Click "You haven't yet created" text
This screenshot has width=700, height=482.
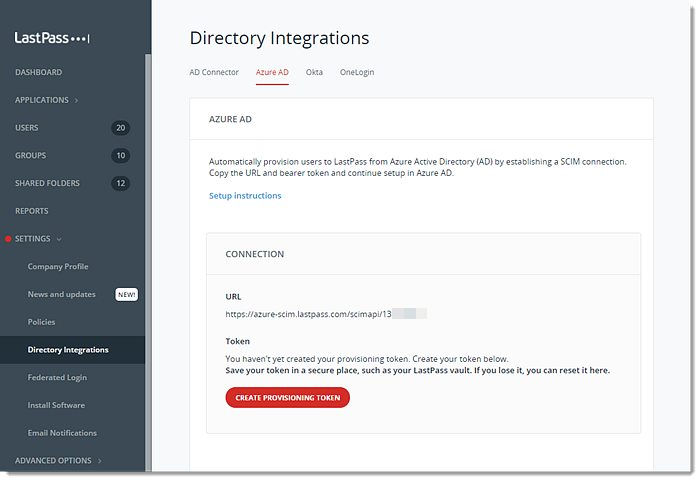(367, 359)
